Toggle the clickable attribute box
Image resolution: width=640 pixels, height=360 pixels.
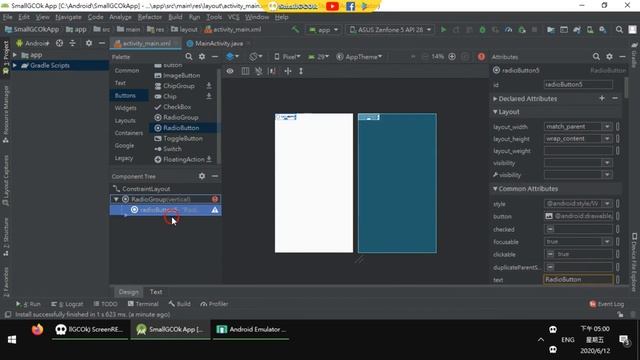[x=550, y=254]
